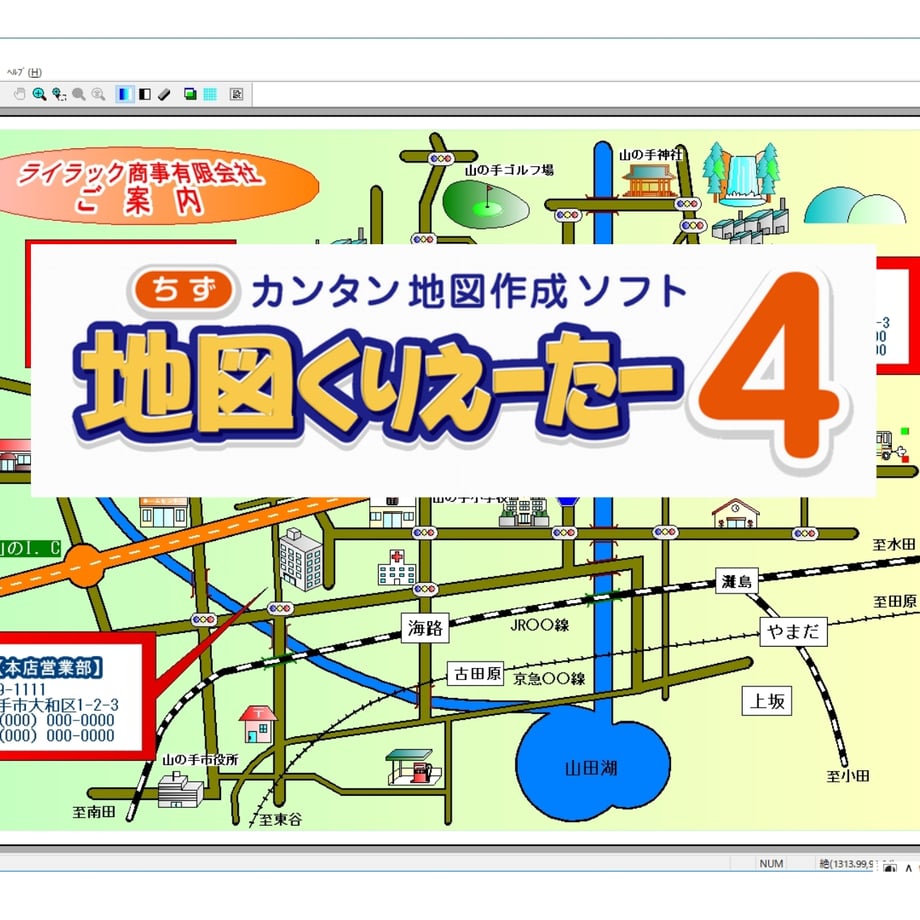Select the traffic signal beside the hospital
The height and width of the screenshot is (920, 920).
425,589
